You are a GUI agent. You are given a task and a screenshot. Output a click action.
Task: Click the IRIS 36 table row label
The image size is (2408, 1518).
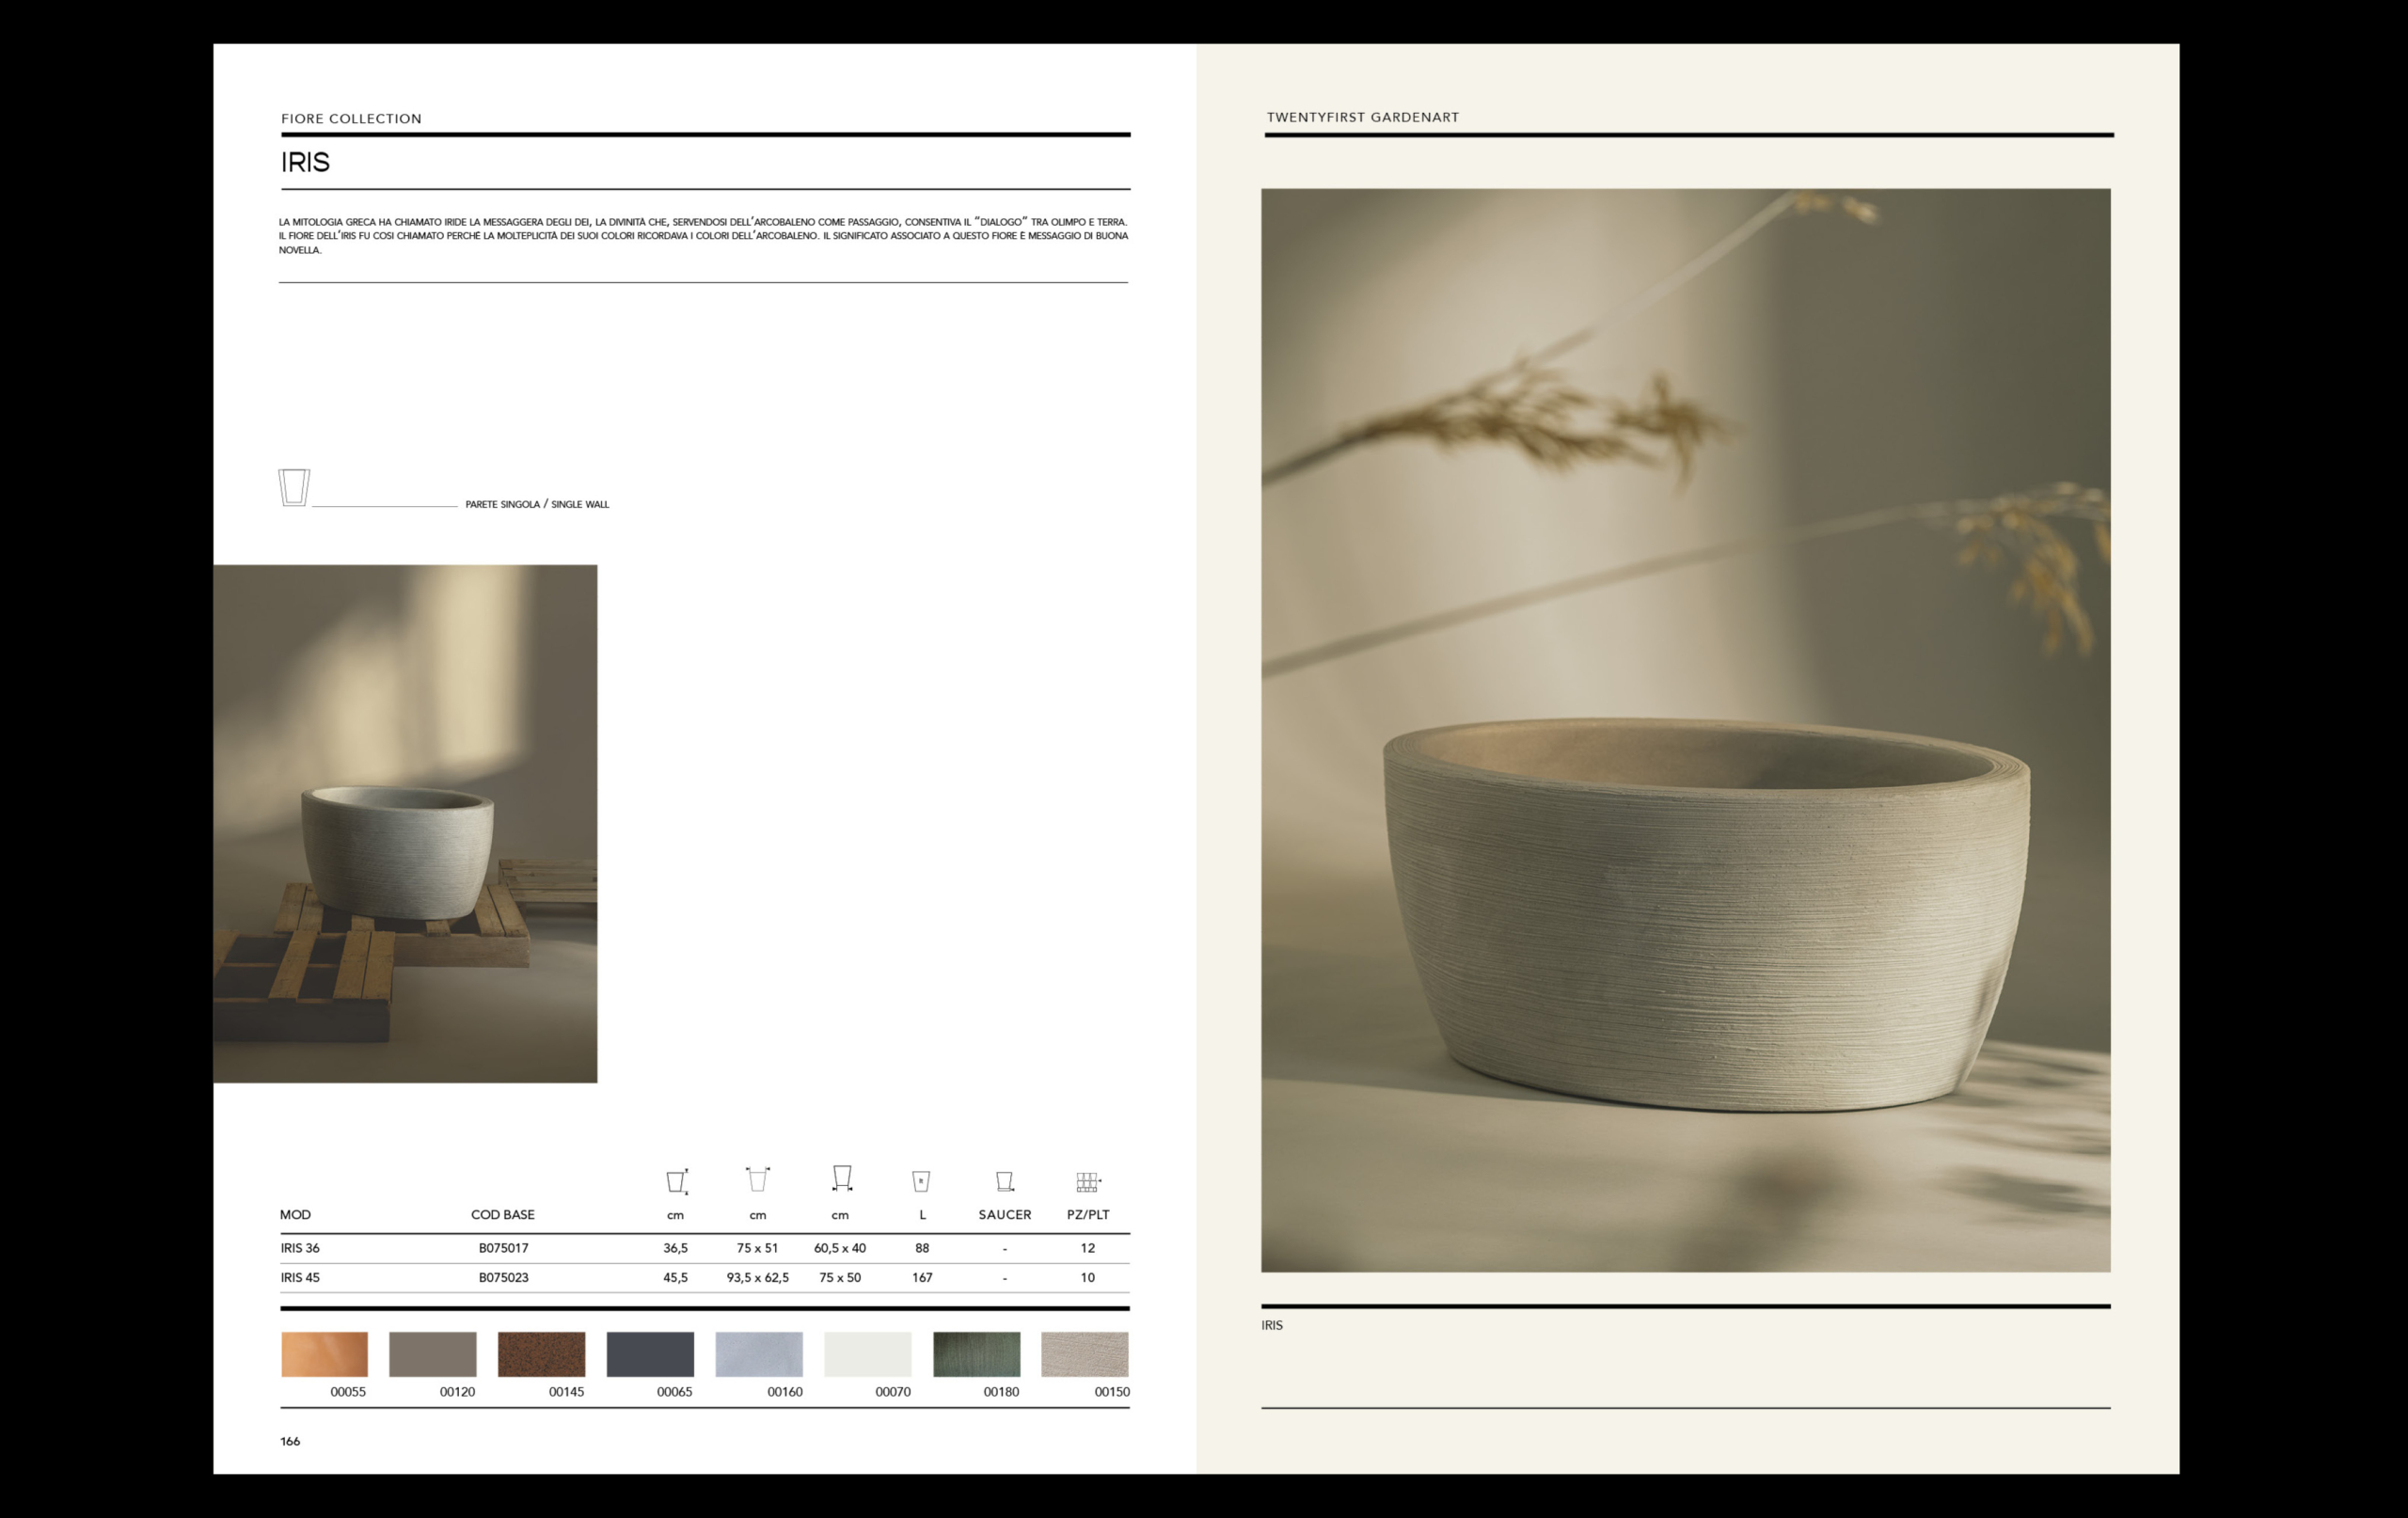point(300,1248)
